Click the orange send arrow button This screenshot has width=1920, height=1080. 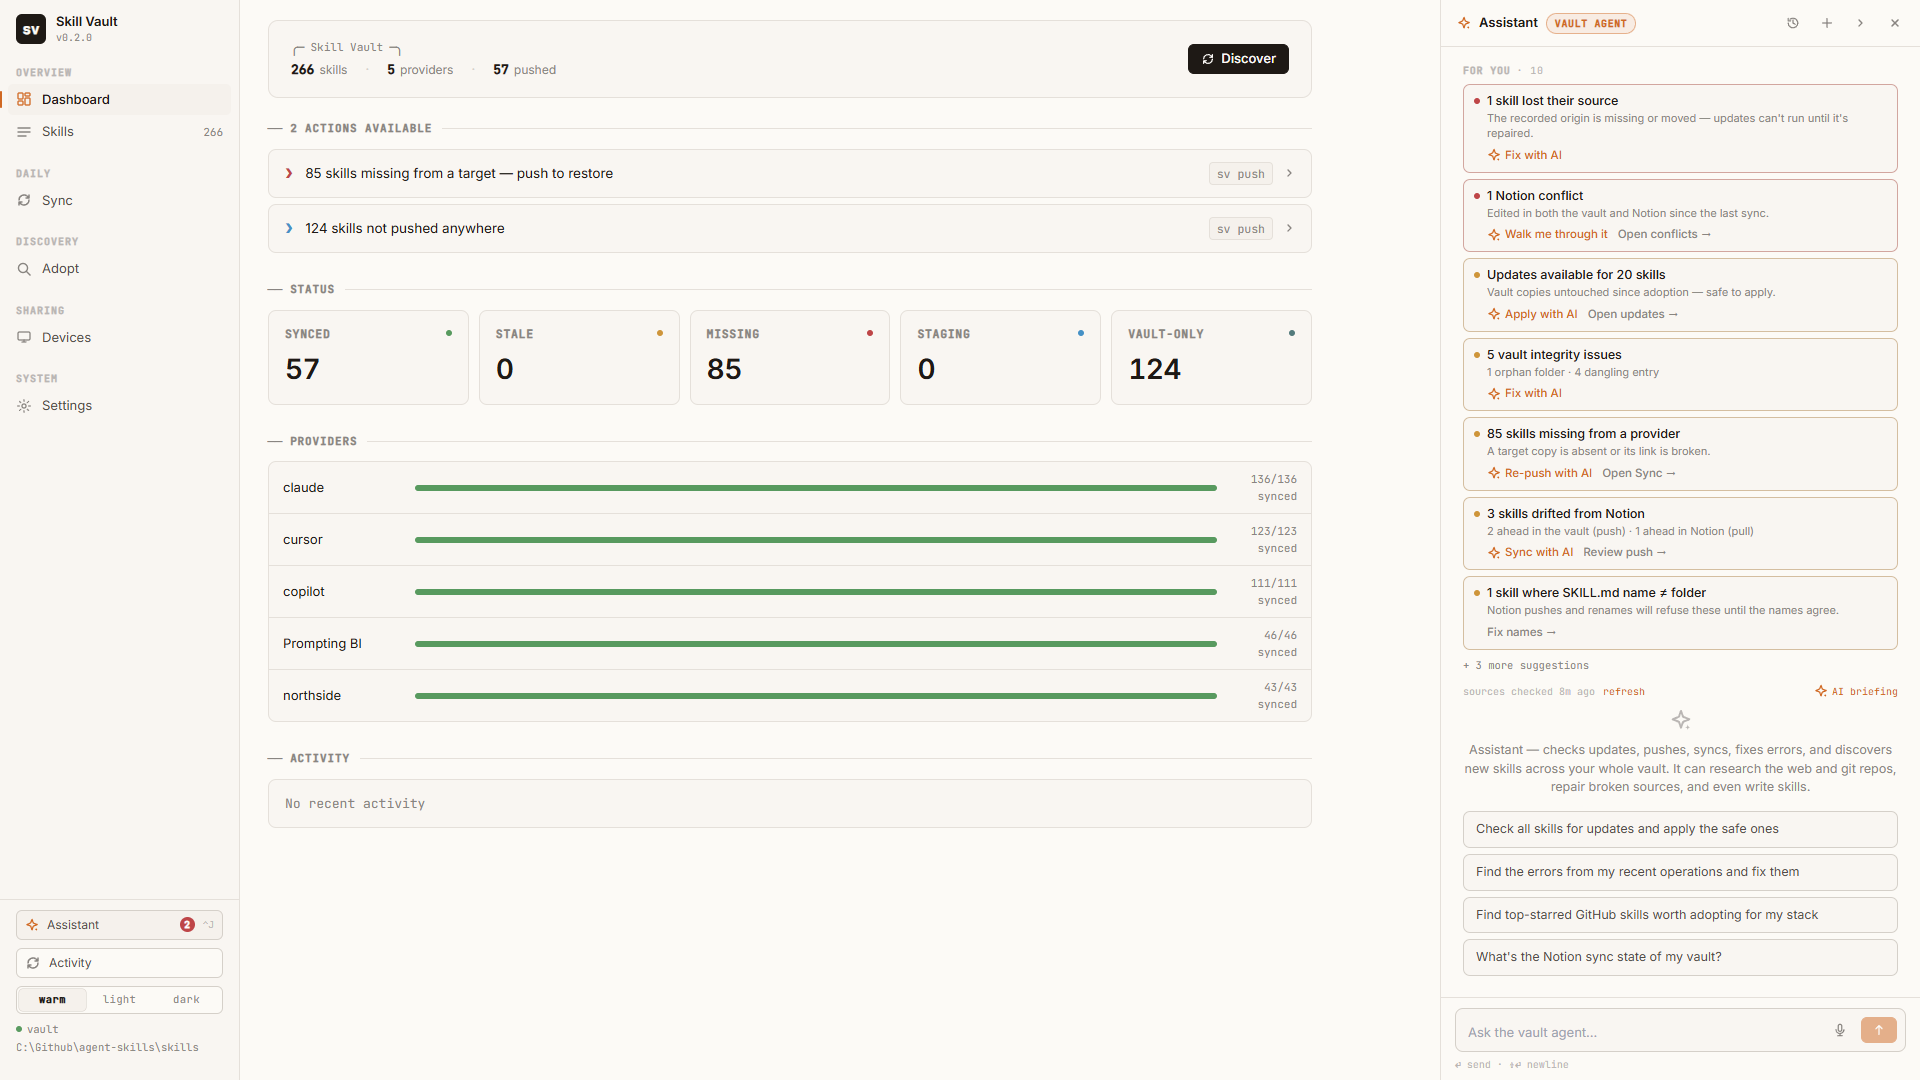pyautogui.click(x=1879, y=1031)
